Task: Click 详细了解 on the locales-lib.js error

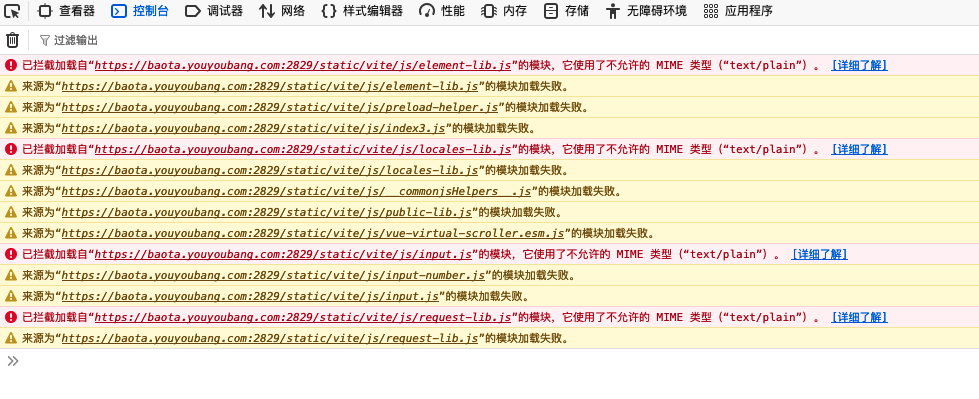Action: (x=859, y=149)
